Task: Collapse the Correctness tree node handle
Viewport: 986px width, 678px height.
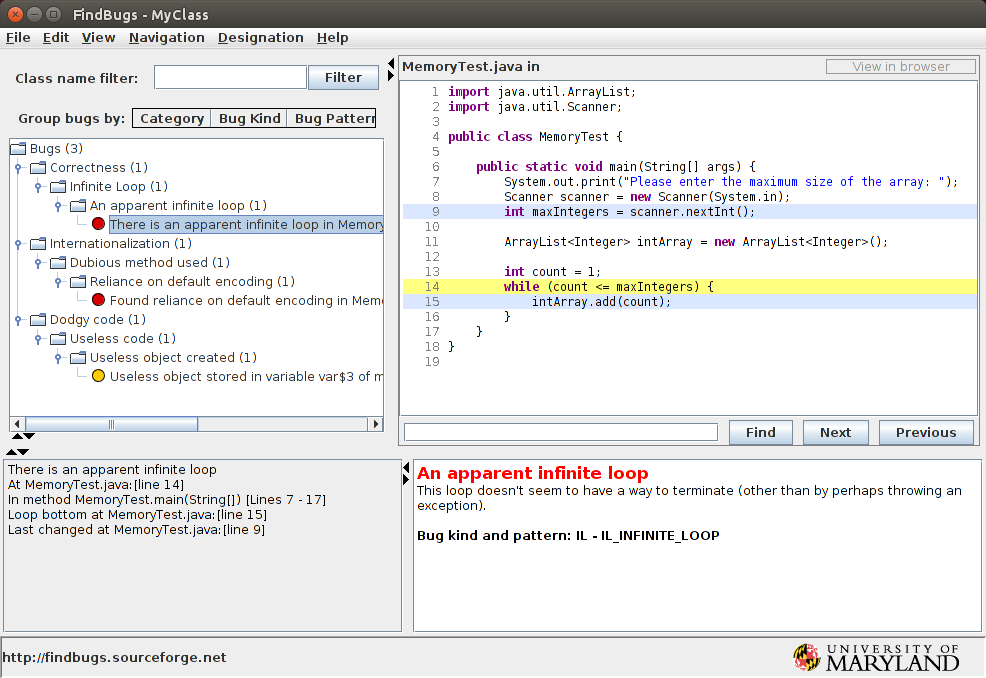Action: (18, 168)
